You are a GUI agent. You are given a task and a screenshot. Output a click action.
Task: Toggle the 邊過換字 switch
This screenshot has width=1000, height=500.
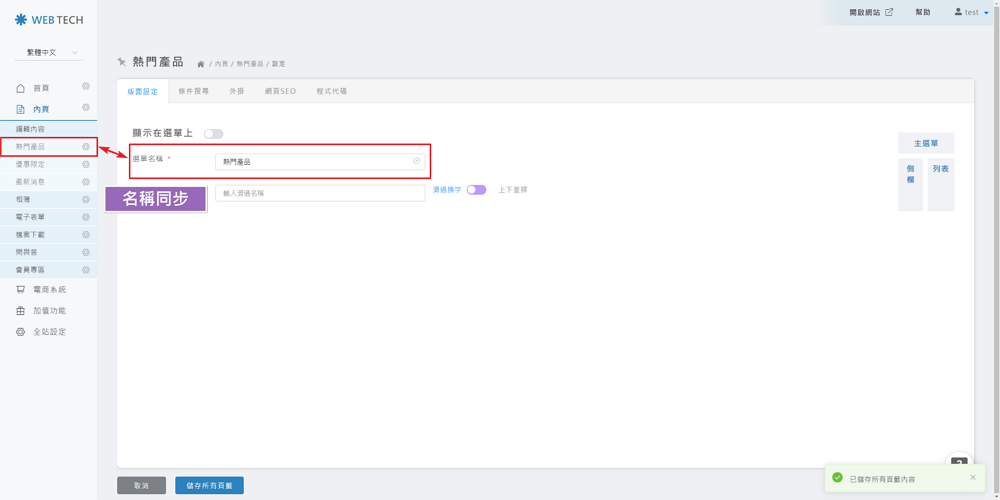point(476,190)
